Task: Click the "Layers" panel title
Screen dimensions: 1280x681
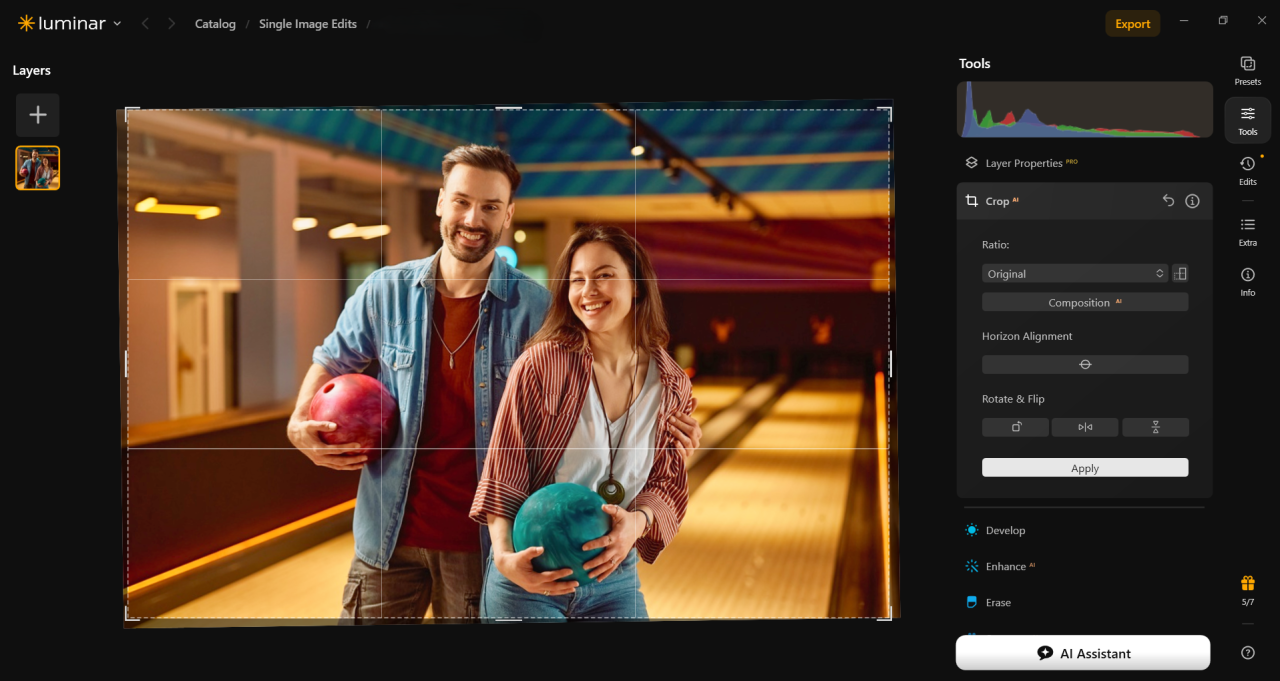Action: point(32,70)
